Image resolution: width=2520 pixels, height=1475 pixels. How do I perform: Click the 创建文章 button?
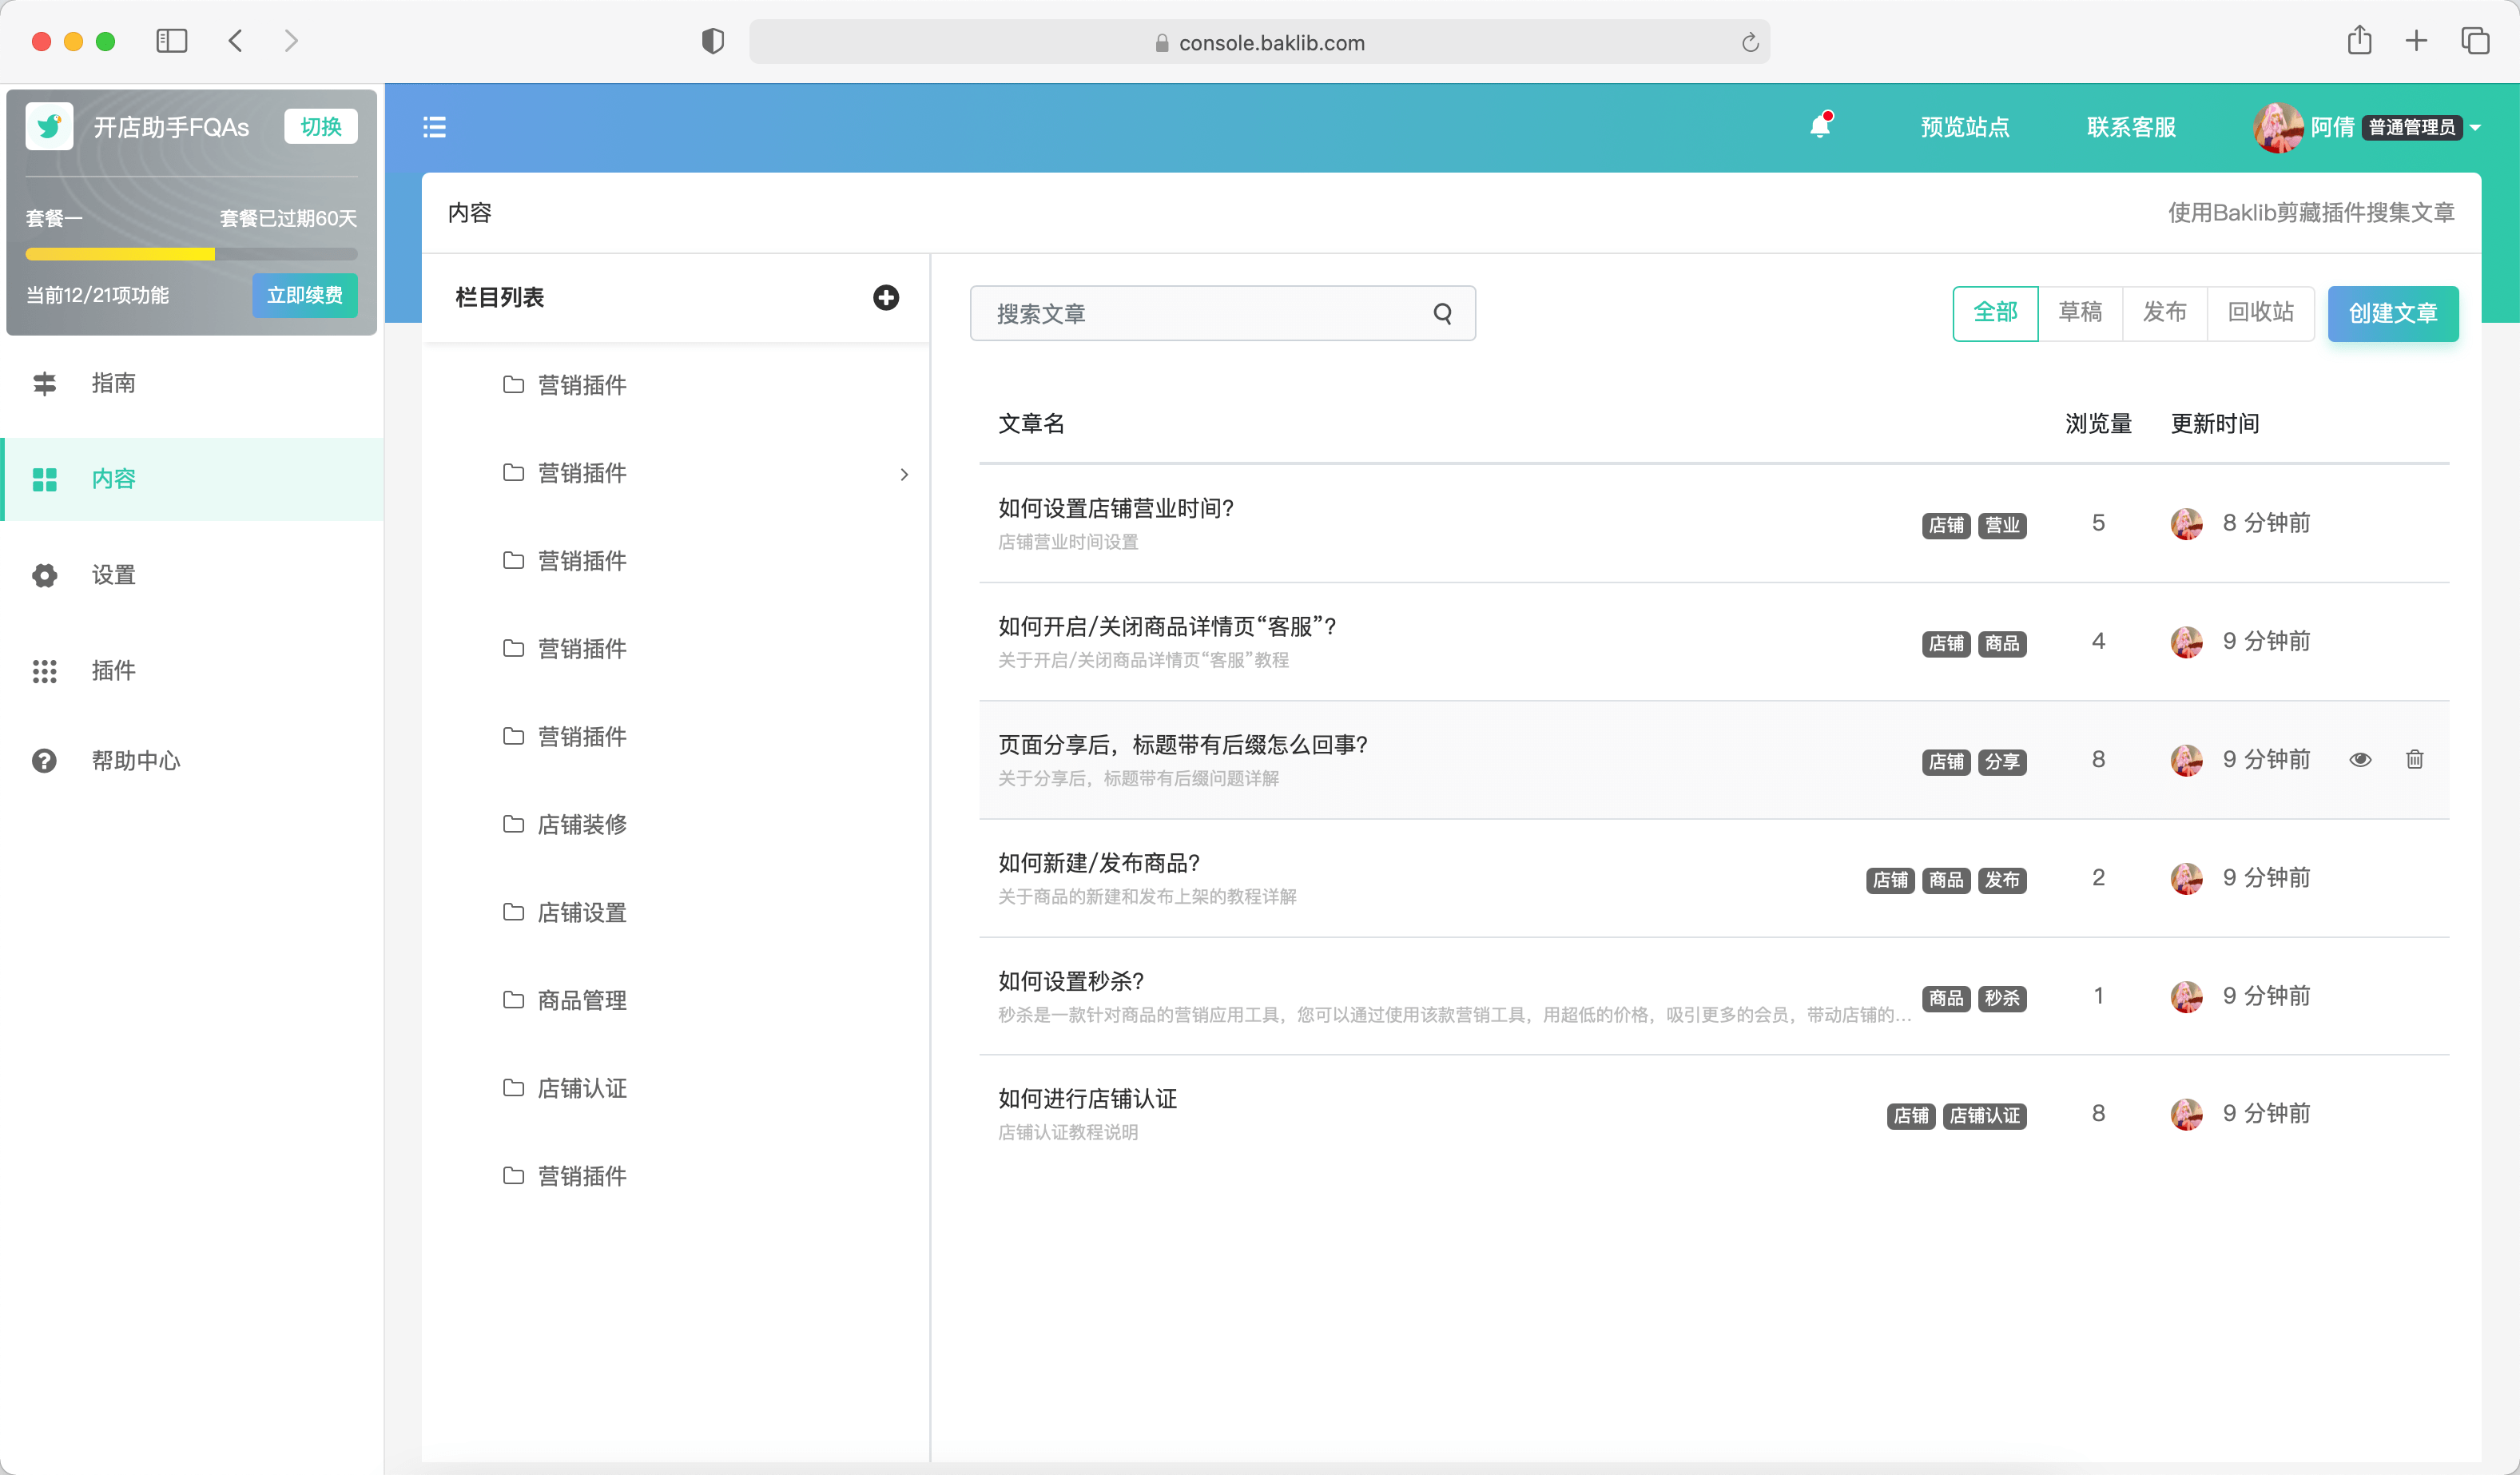[2392, 314]
